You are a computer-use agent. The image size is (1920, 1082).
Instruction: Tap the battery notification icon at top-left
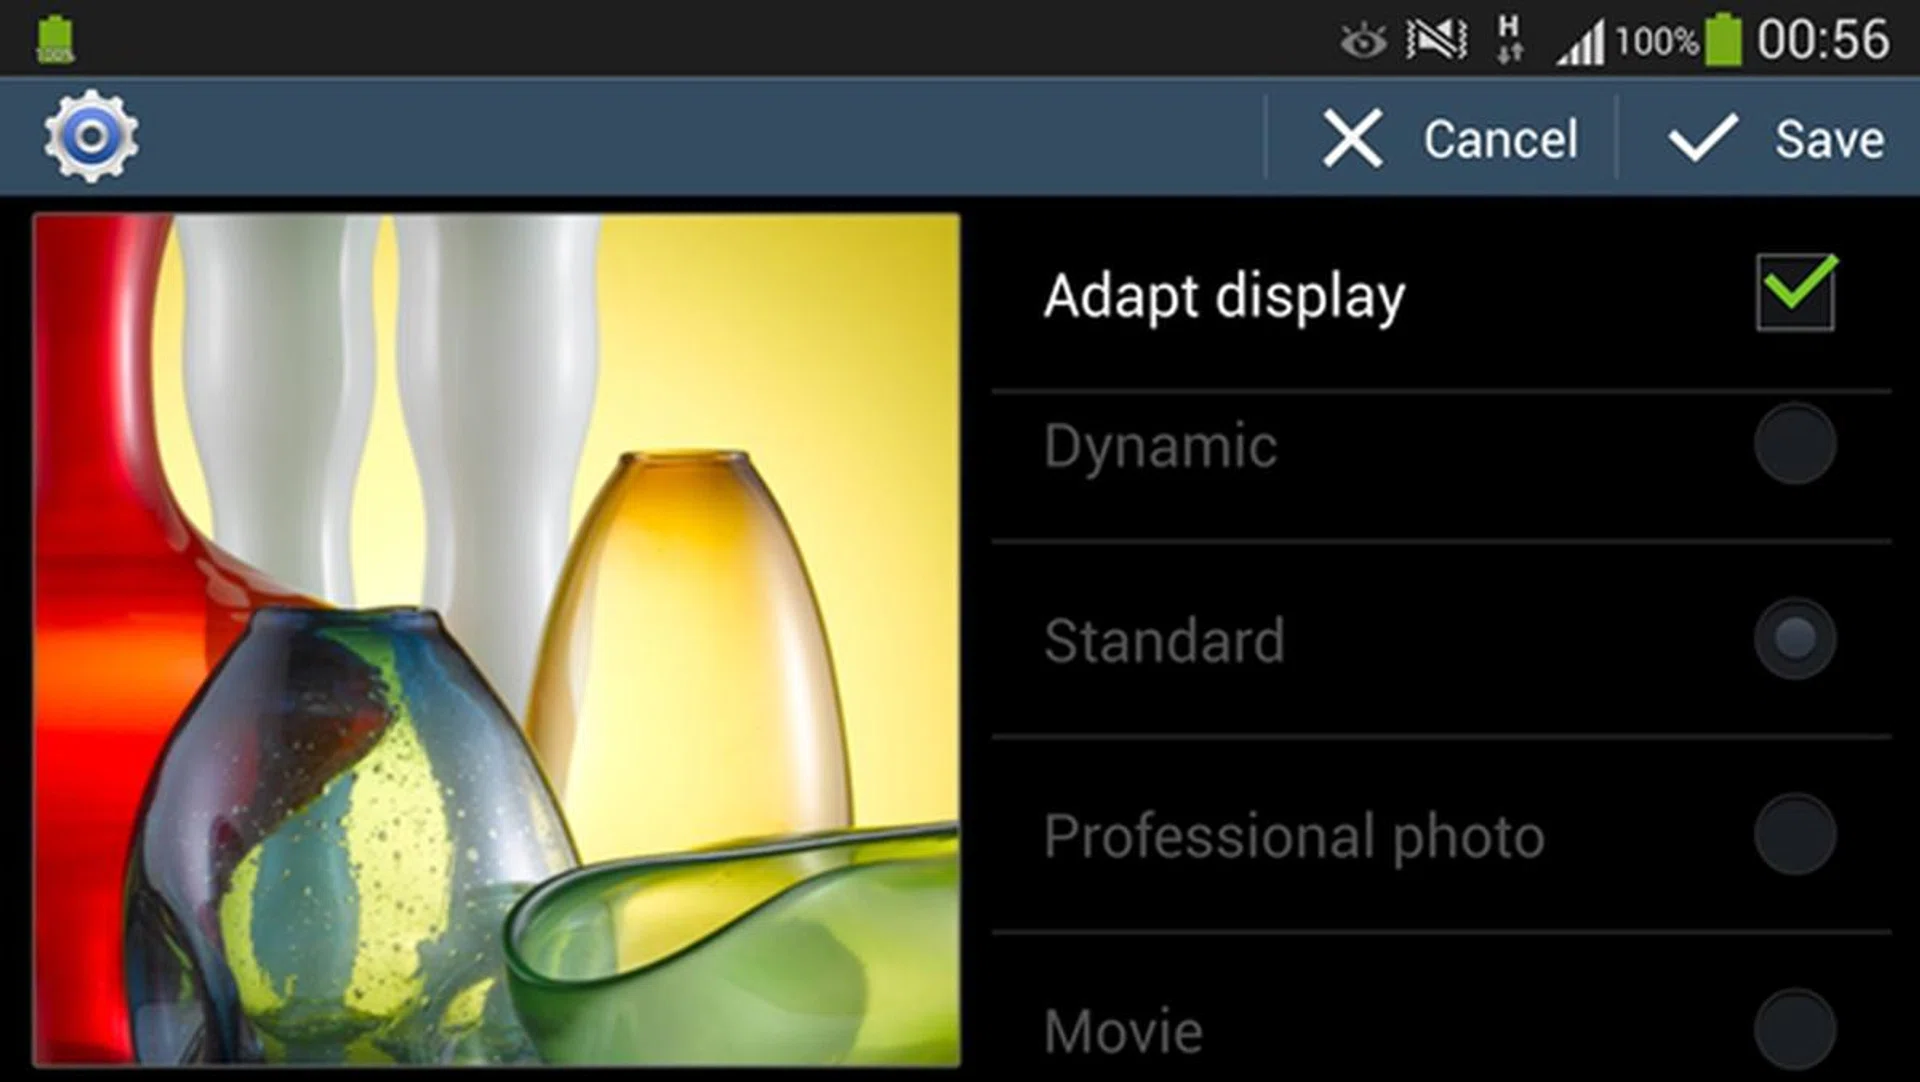click(x=55, y=41)
